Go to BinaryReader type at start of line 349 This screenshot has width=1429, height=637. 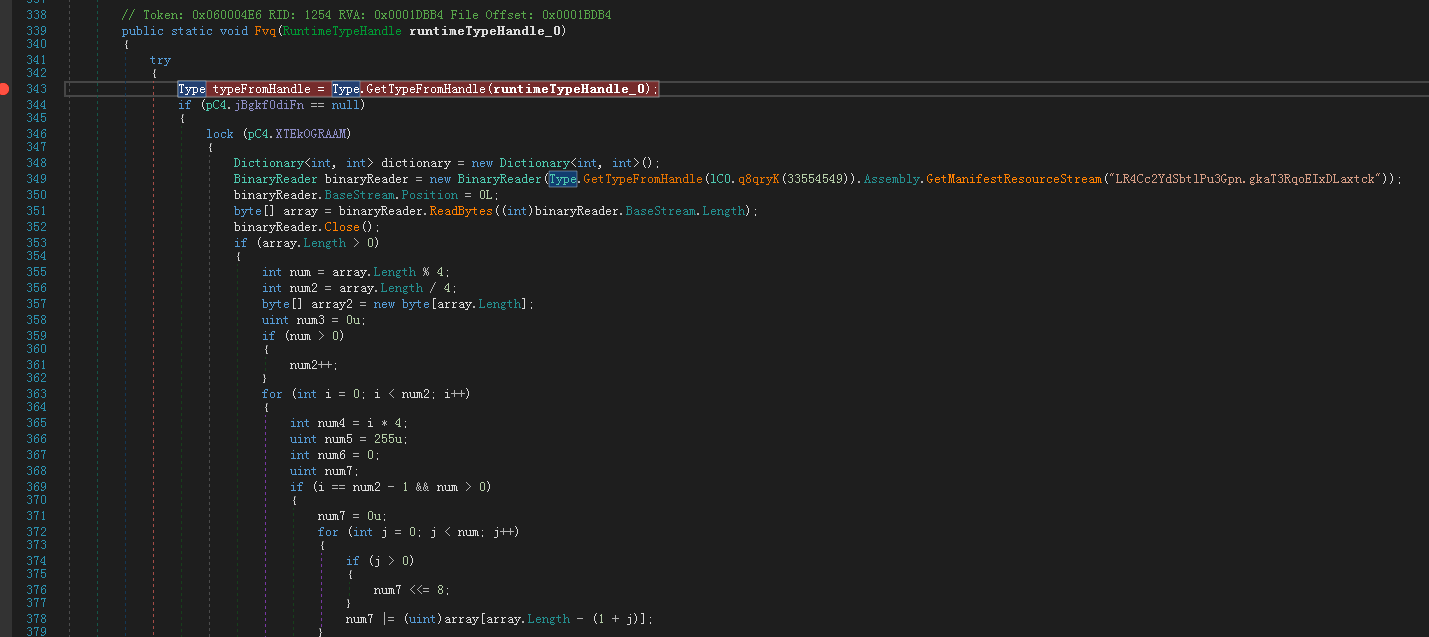point(276,179)
